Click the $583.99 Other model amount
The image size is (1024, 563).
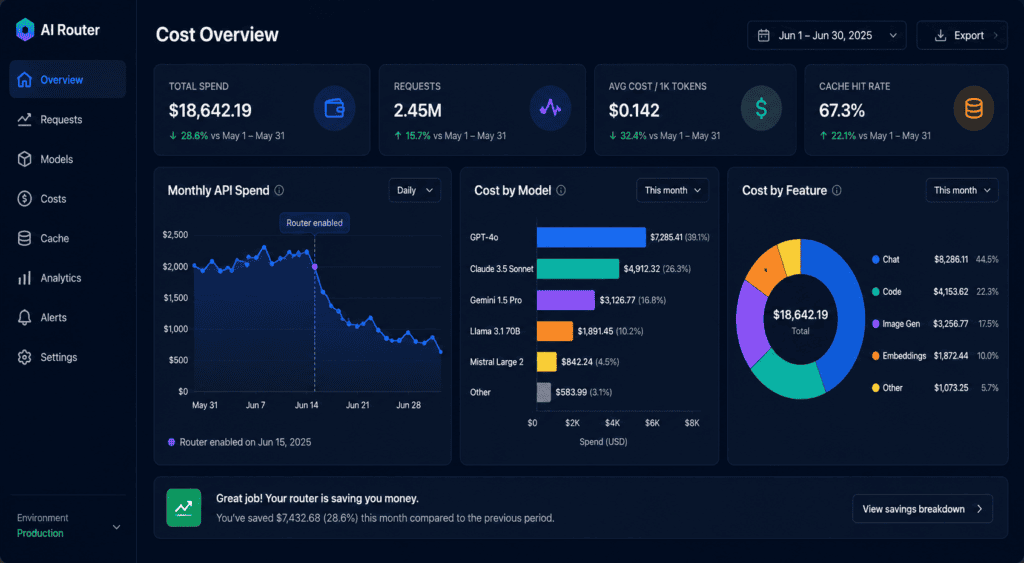click(571, 392)
